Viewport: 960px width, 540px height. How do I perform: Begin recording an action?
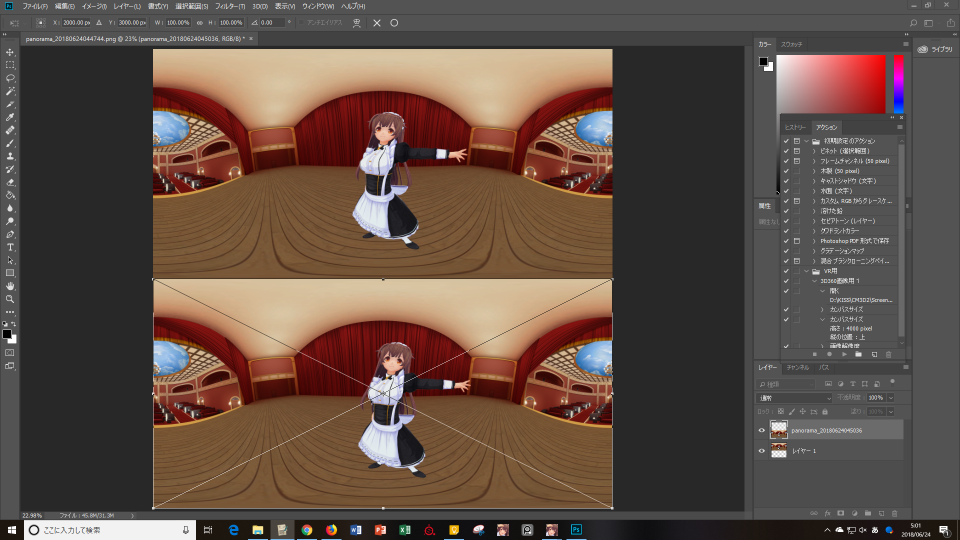(830, 354)
